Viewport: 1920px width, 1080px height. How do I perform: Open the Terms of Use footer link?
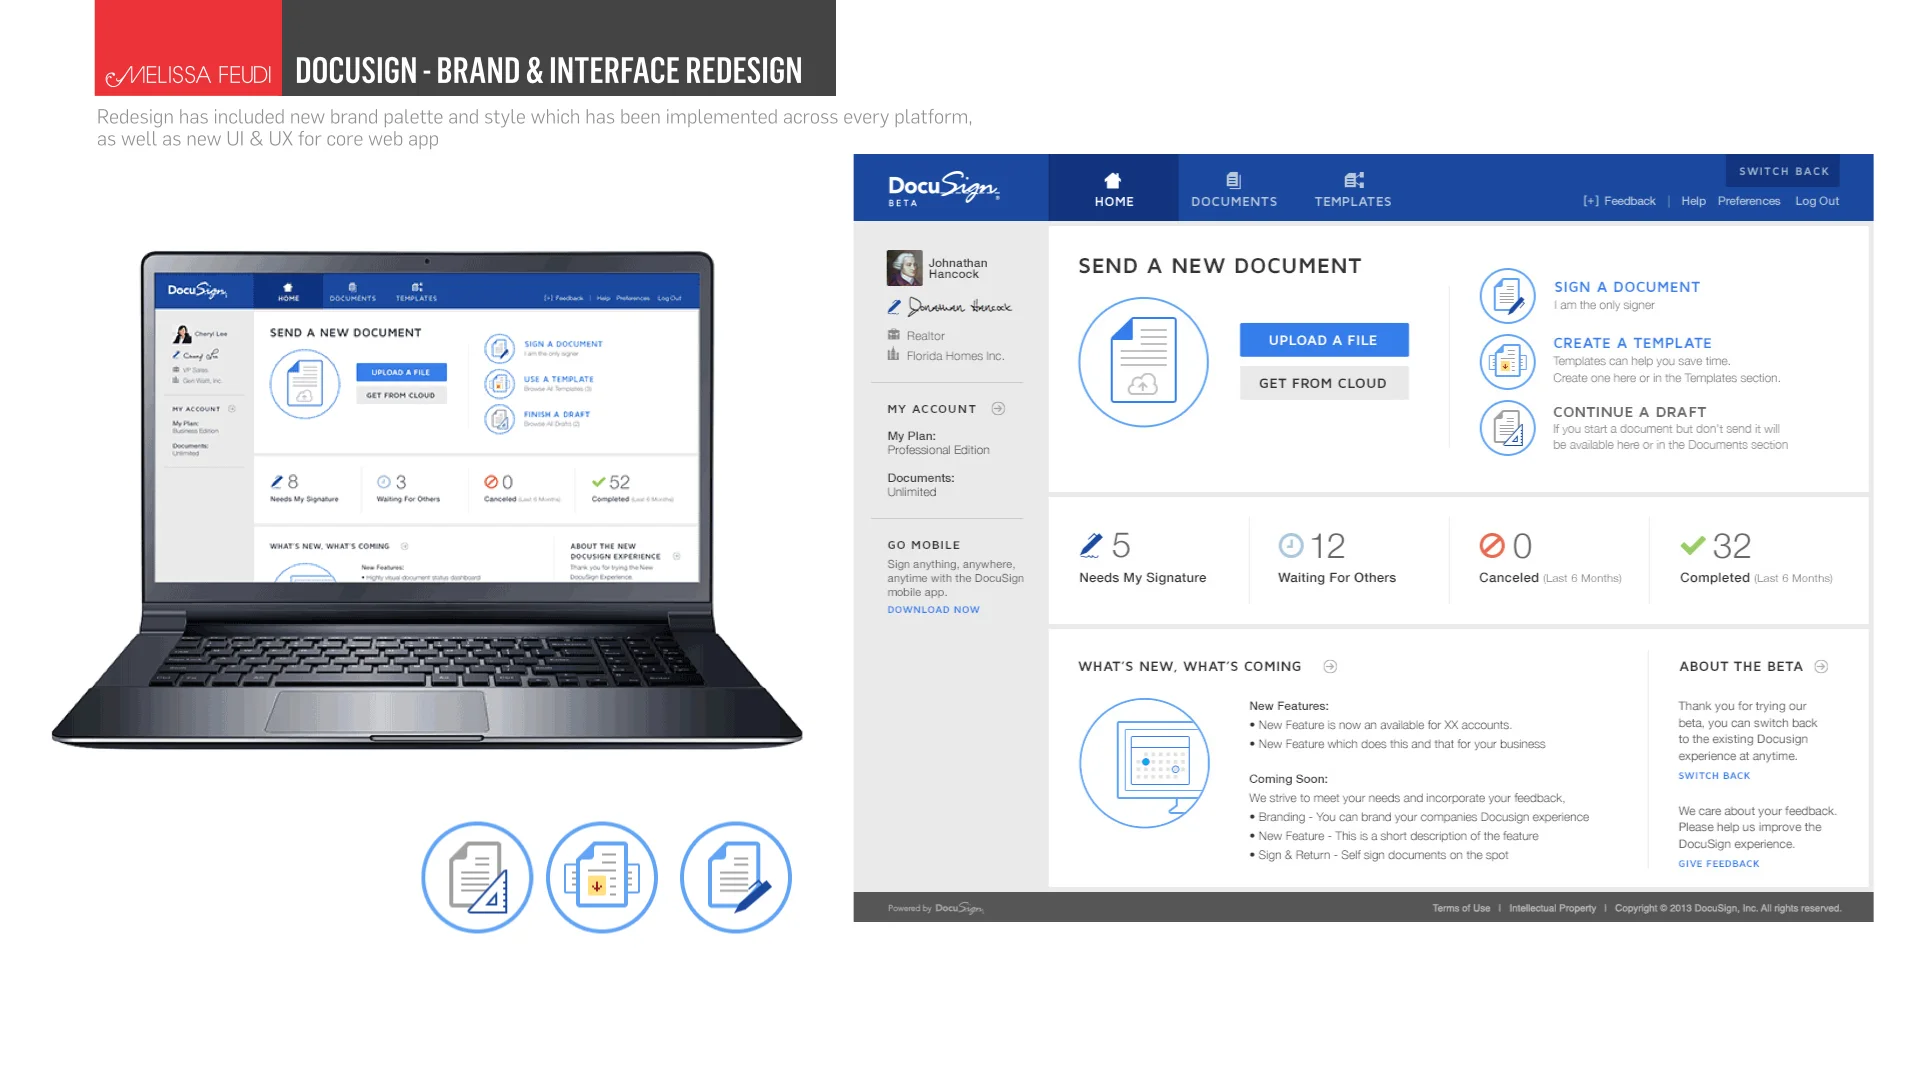click(1461, 908)
